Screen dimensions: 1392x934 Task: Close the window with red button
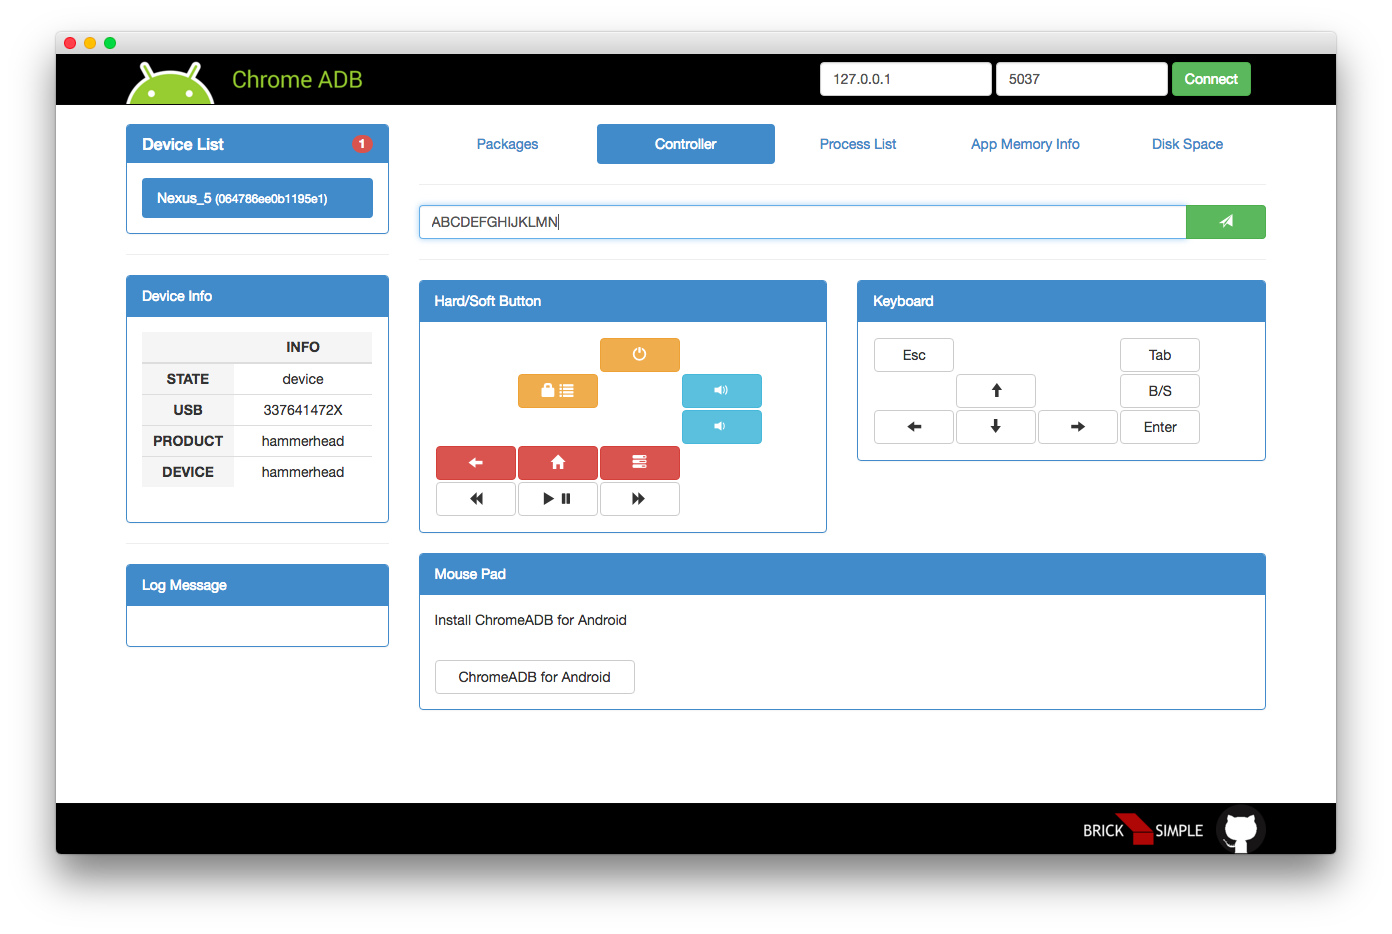pos(70,43)
